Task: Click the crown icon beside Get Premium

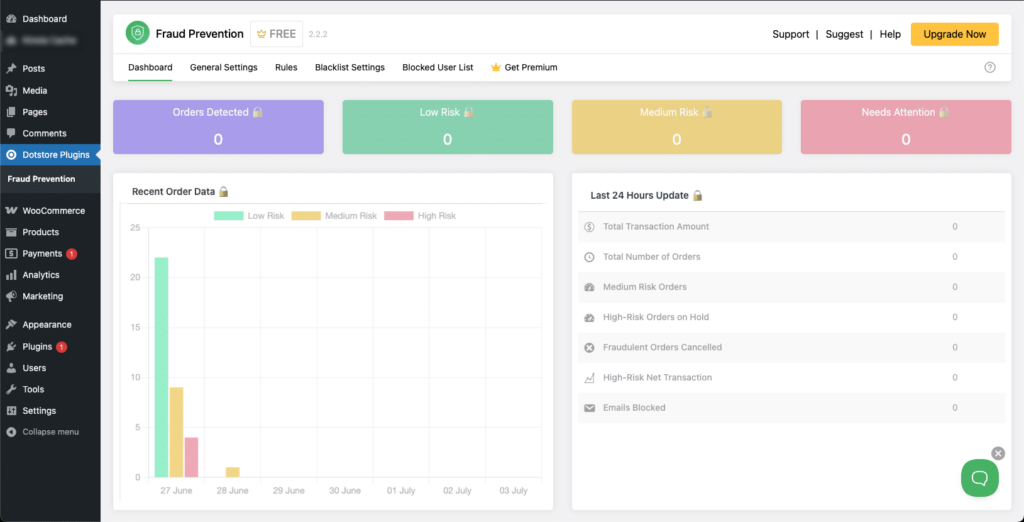Action: (495, 67)
